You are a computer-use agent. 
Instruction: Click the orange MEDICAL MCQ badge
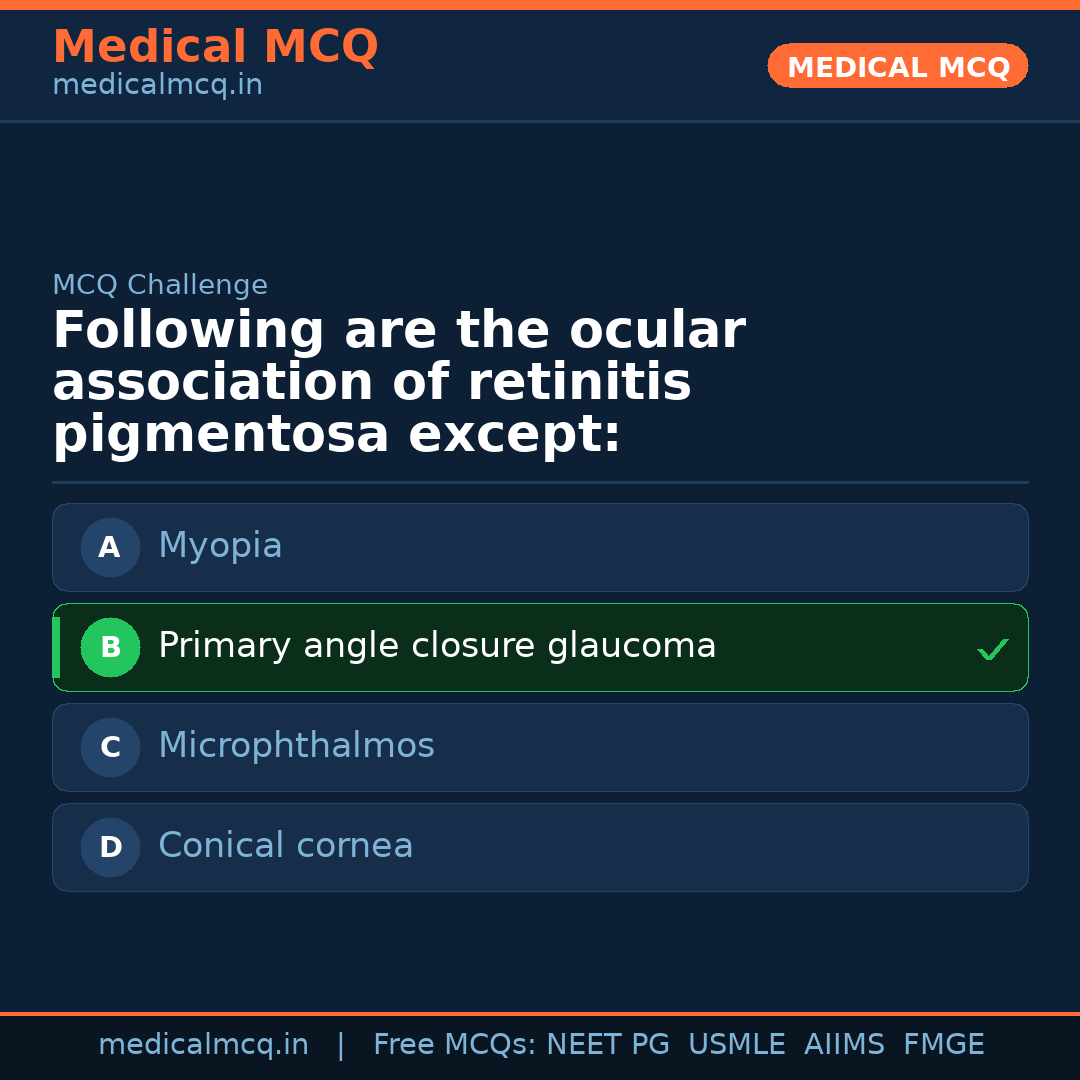(897, 66)
